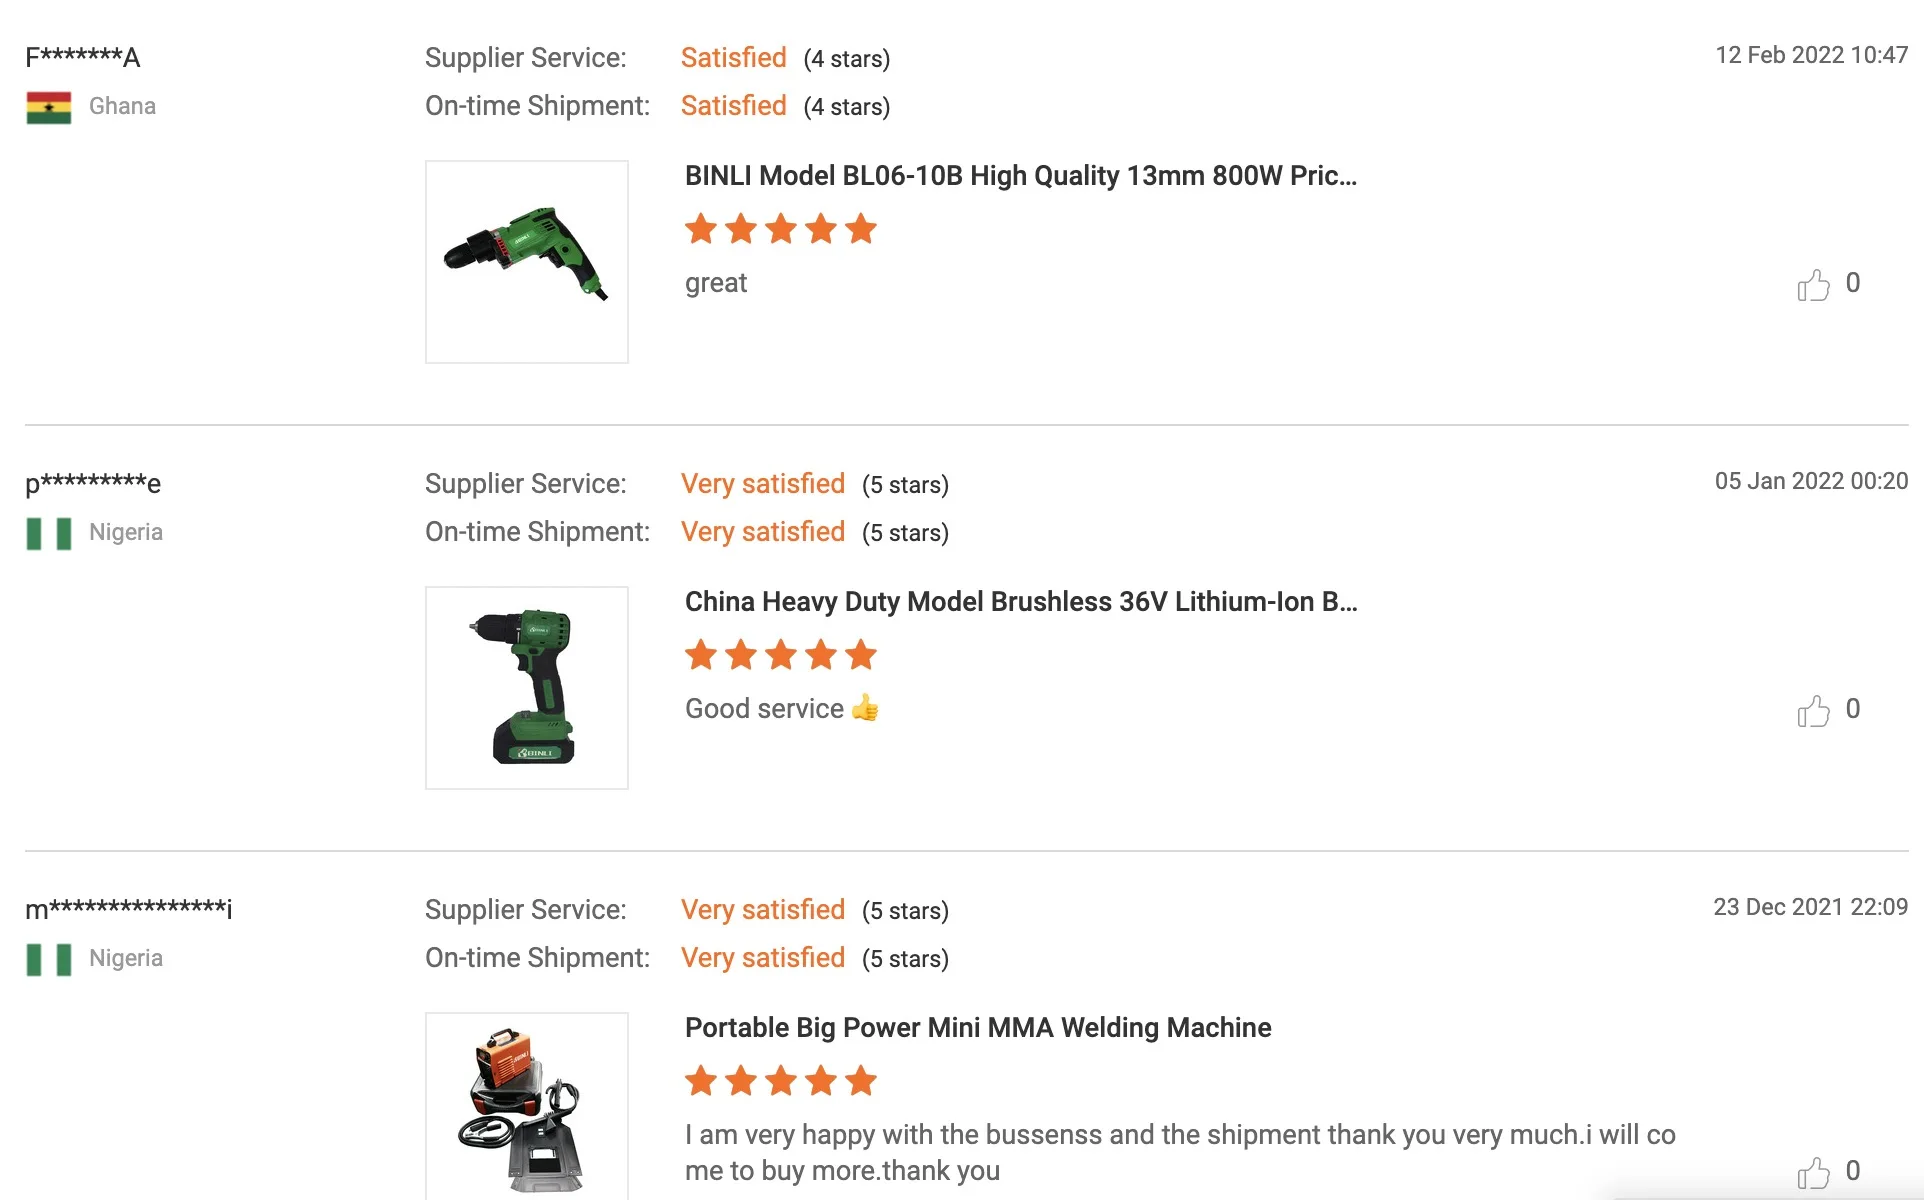
Task: Click Nigeria flag beside reviewer p*********e
Action: click(x=49, y=533)
